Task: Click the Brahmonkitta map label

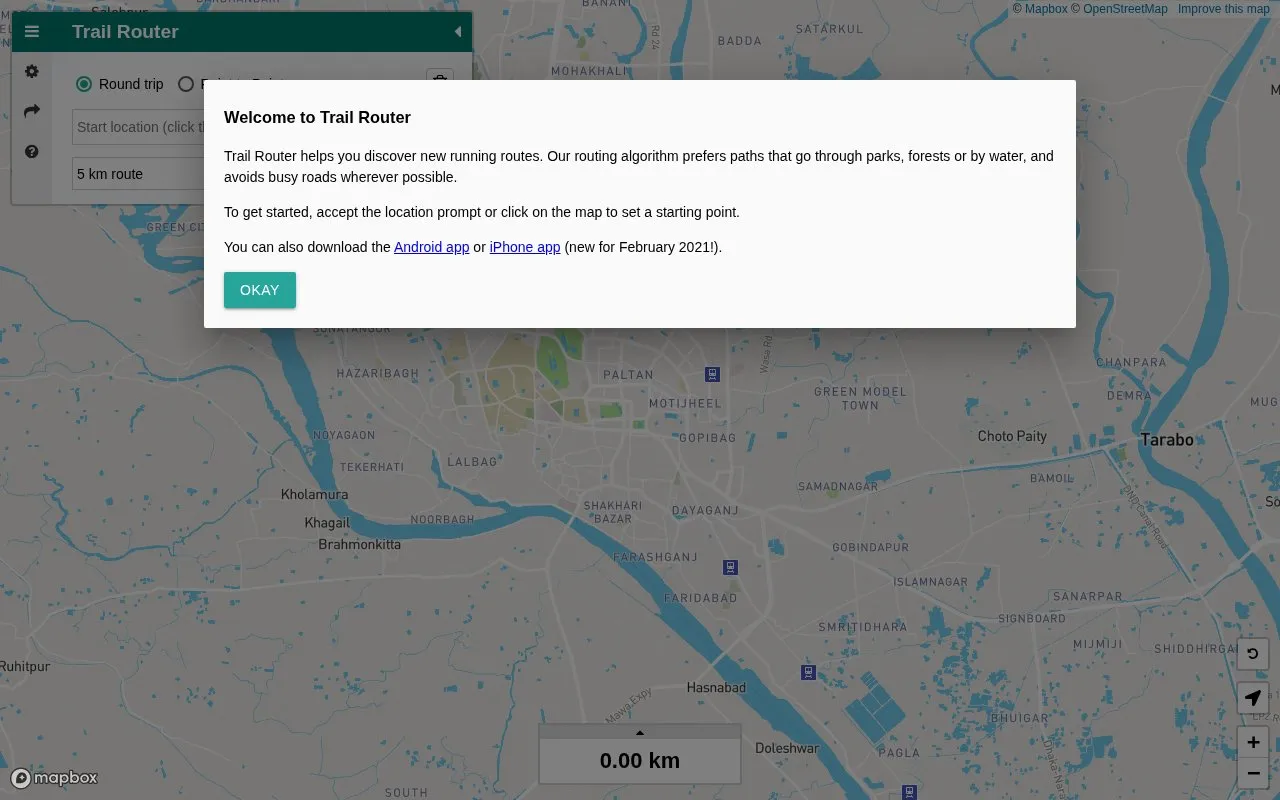Action: 359,545
